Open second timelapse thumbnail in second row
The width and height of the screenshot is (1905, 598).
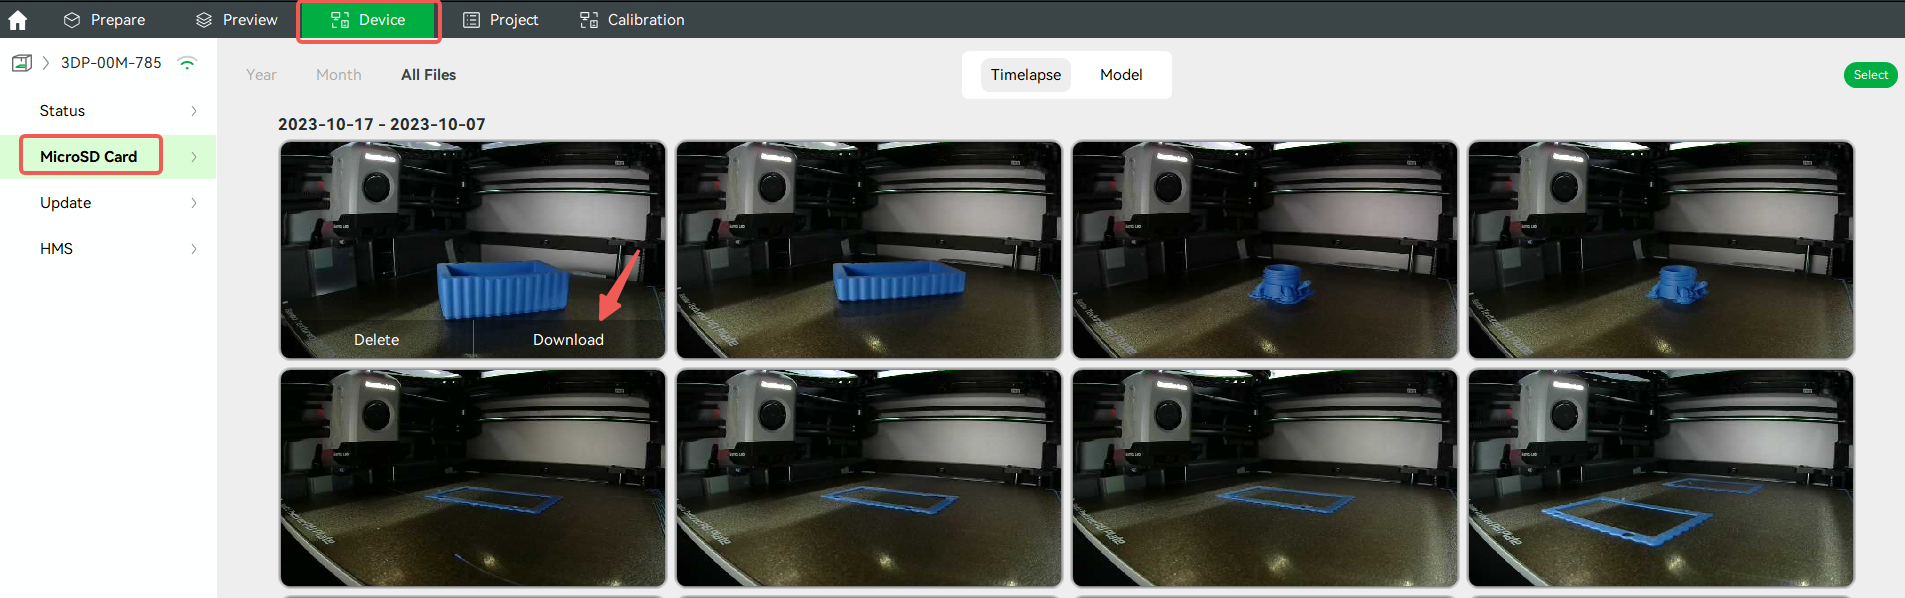[x=869, y=478]
